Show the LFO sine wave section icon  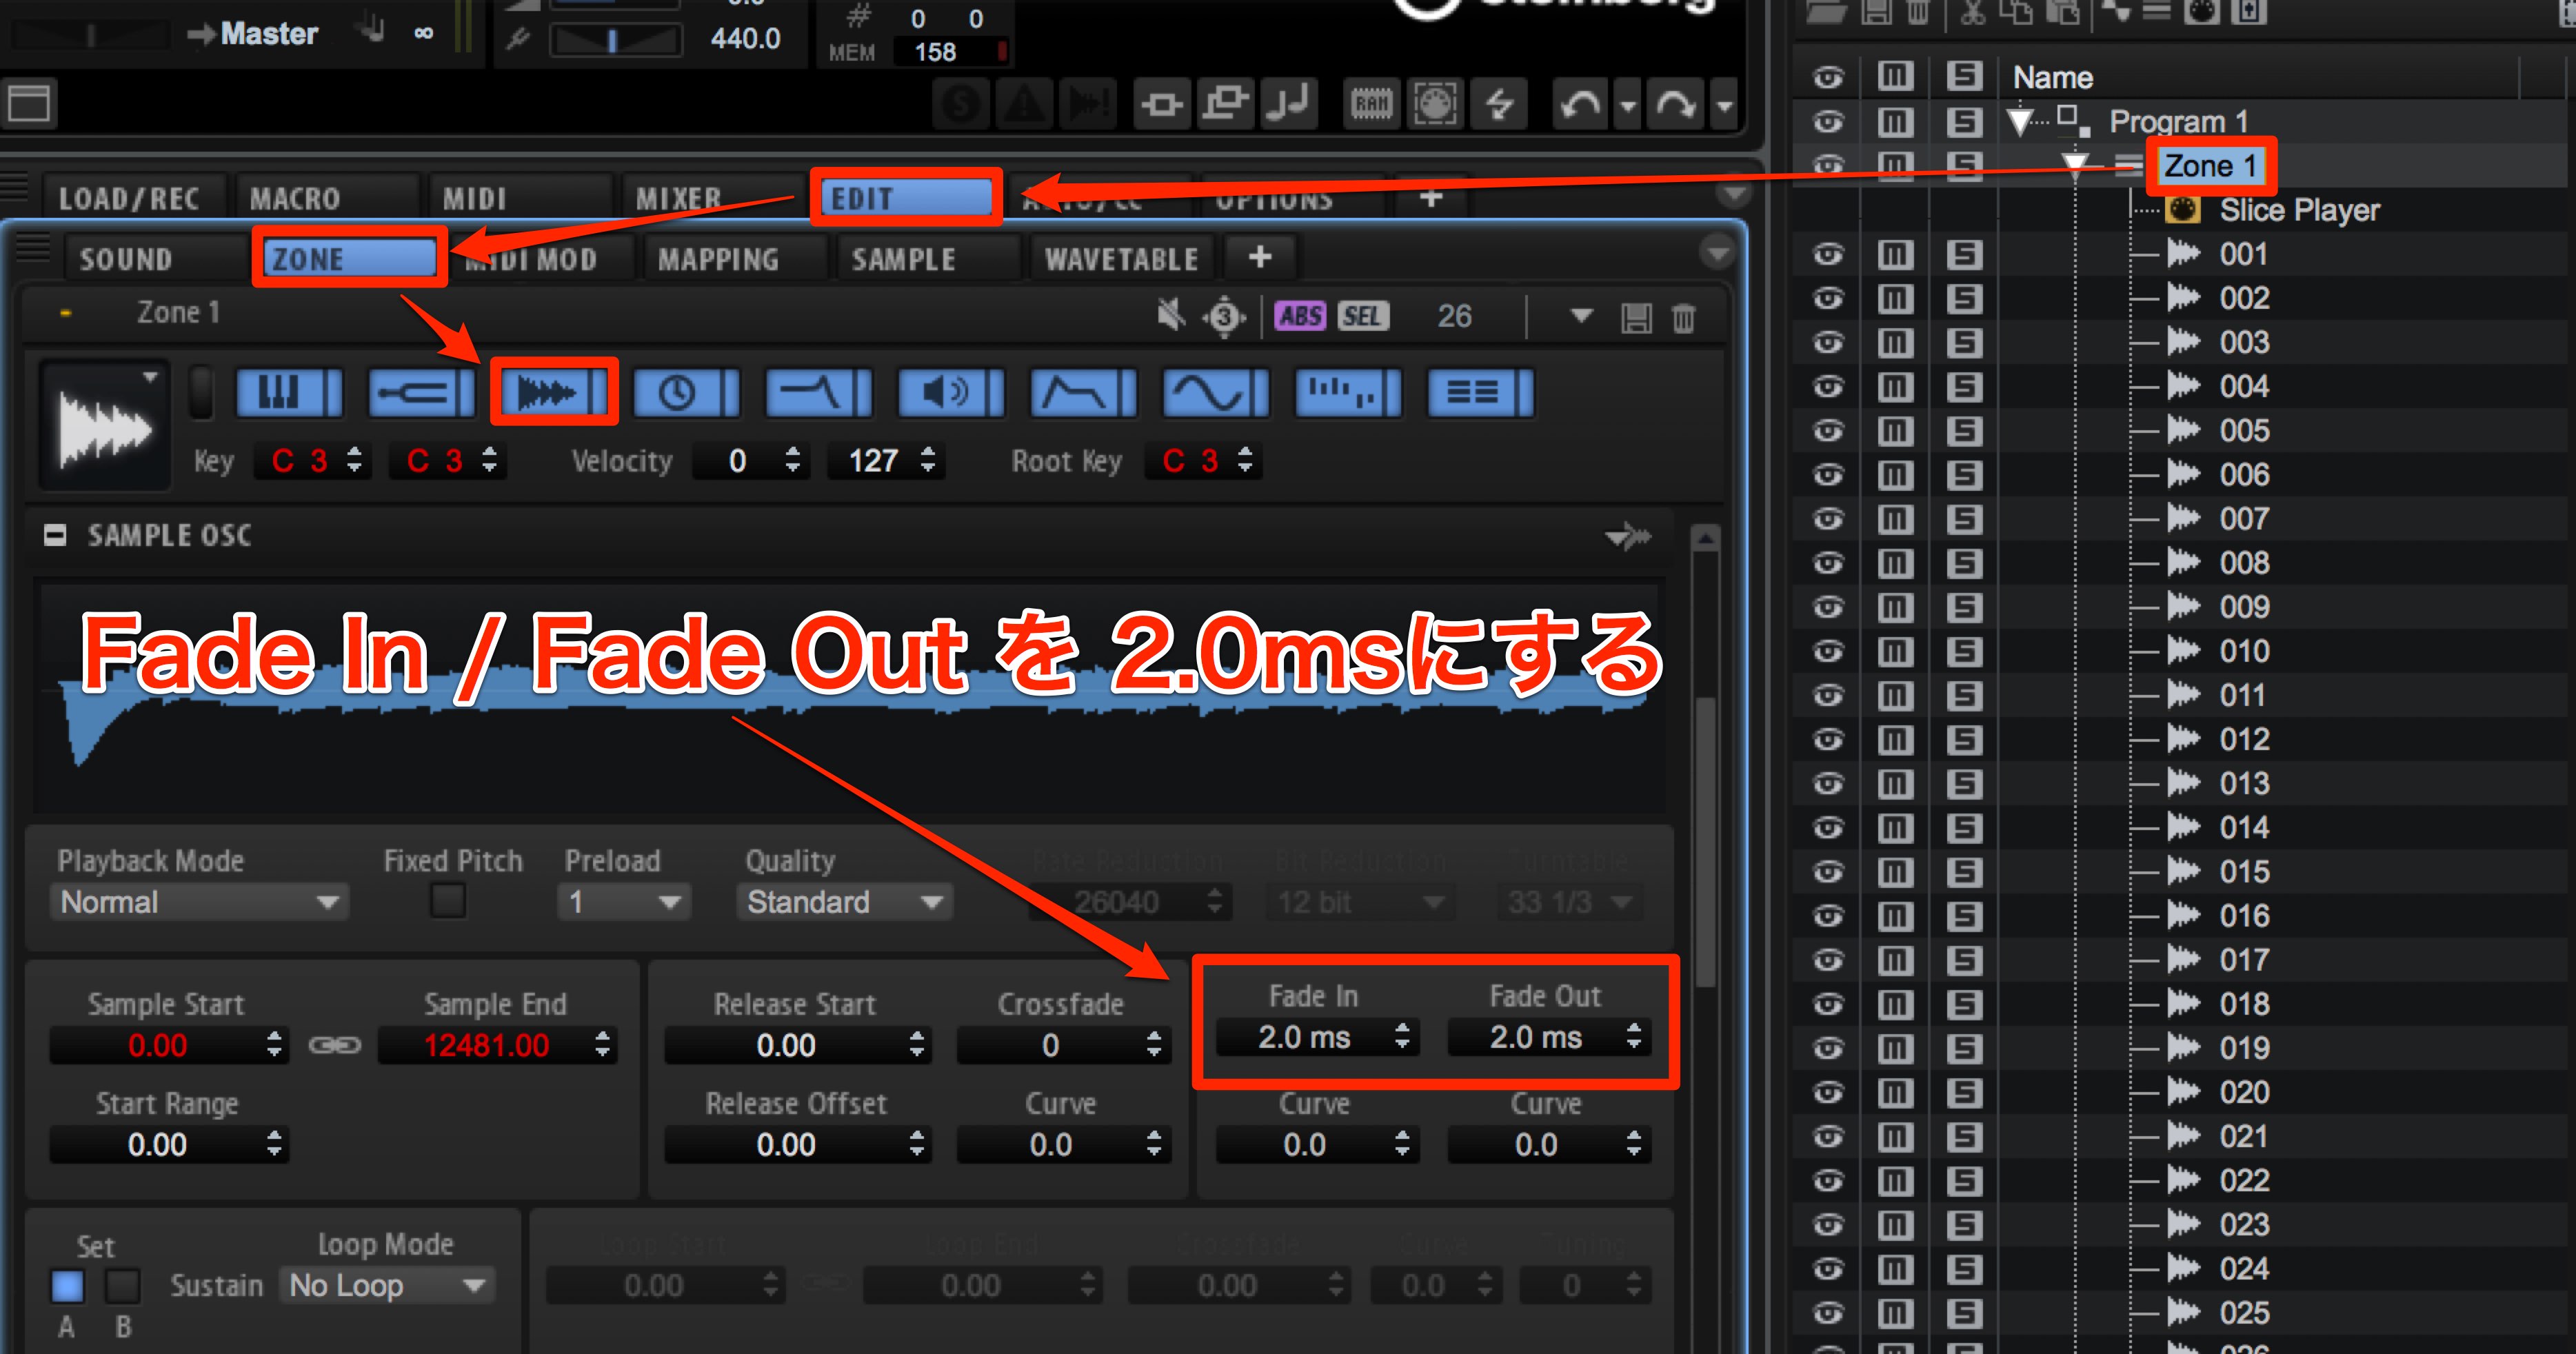(x=1215, y=393)
